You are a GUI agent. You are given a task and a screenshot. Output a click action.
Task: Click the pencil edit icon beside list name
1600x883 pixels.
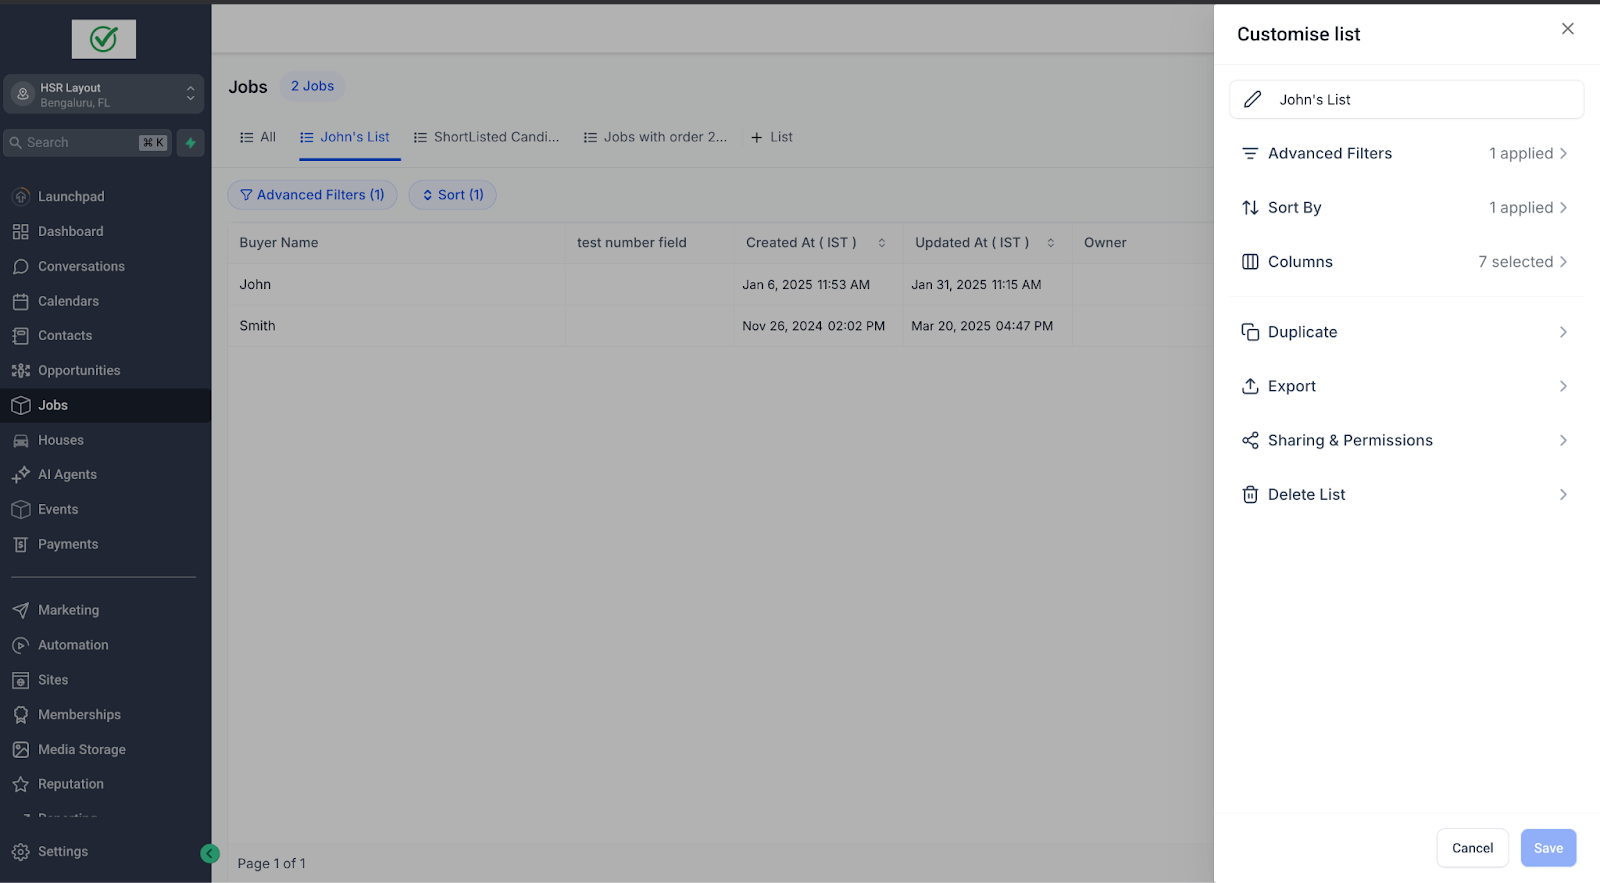click(x=1252, y=100)
